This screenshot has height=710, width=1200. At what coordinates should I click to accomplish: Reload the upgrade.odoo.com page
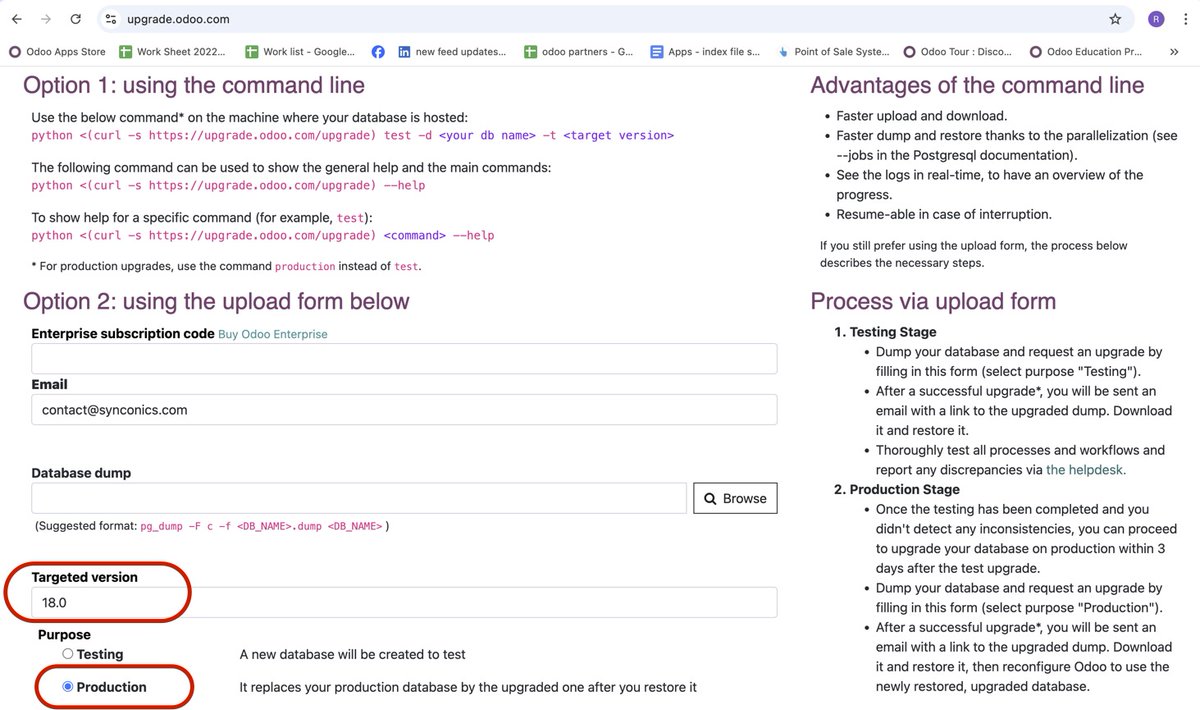pyautogui.click(x=76, y=19)
